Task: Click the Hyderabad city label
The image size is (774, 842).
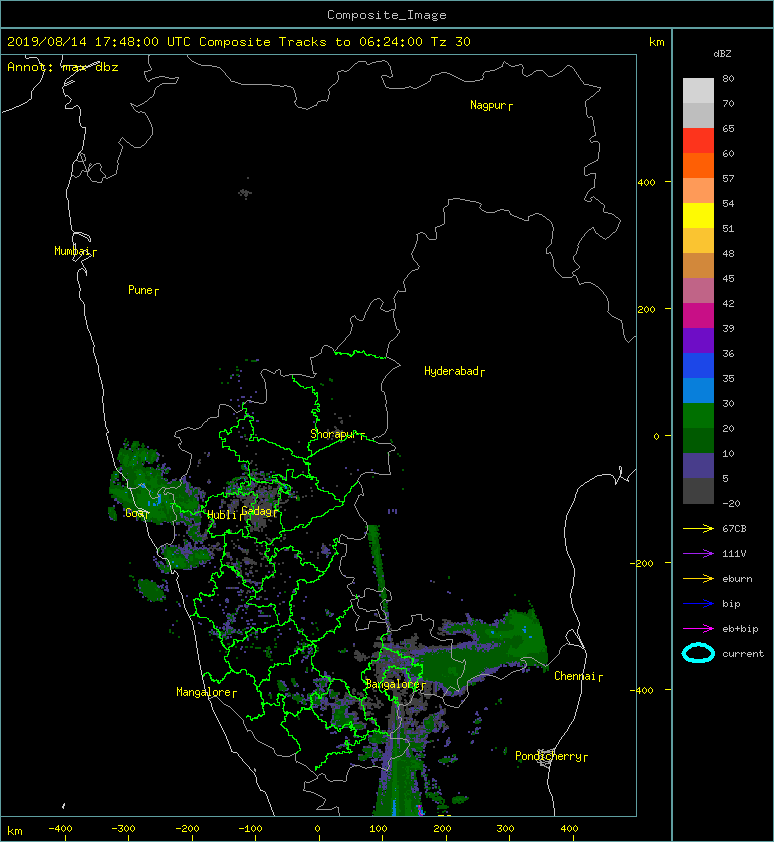Action: tap(451, 371)
